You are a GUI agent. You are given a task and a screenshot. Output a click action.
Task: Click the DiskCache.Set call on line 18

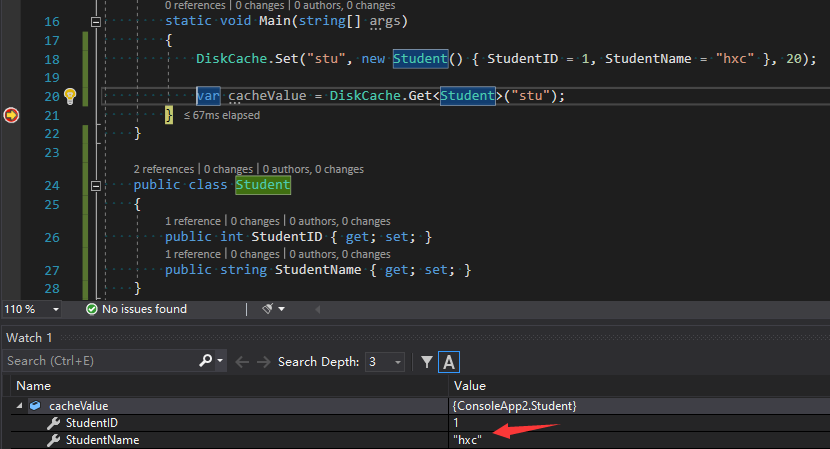point(247,59)
